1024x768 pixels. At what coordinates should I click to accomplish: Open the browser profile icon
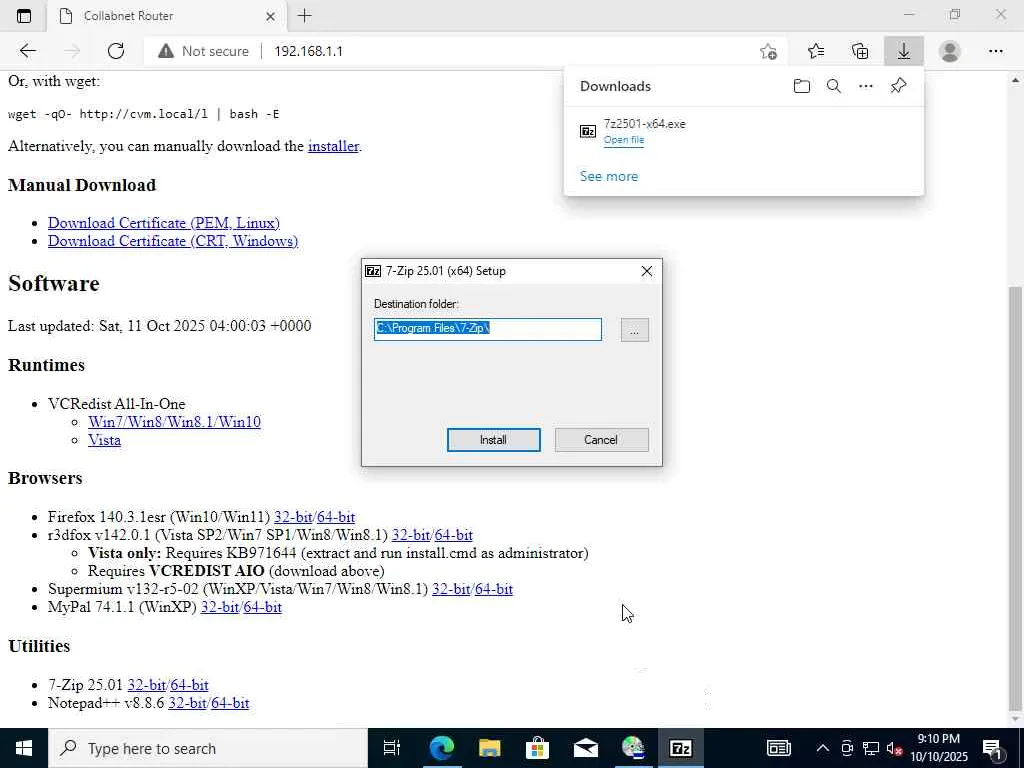point(950,51)
